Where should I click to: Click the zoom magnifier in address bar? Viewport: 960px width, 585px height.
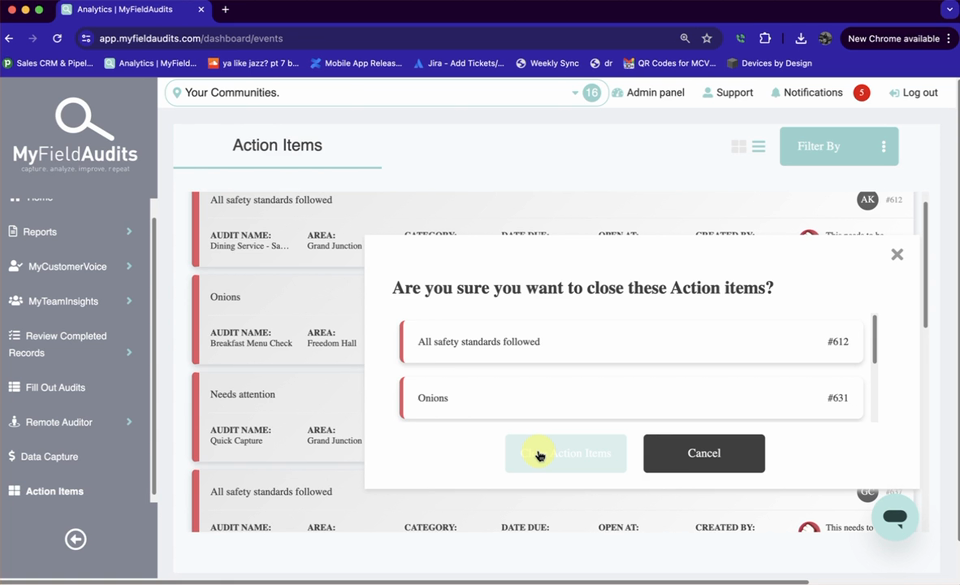coord(684,39)
